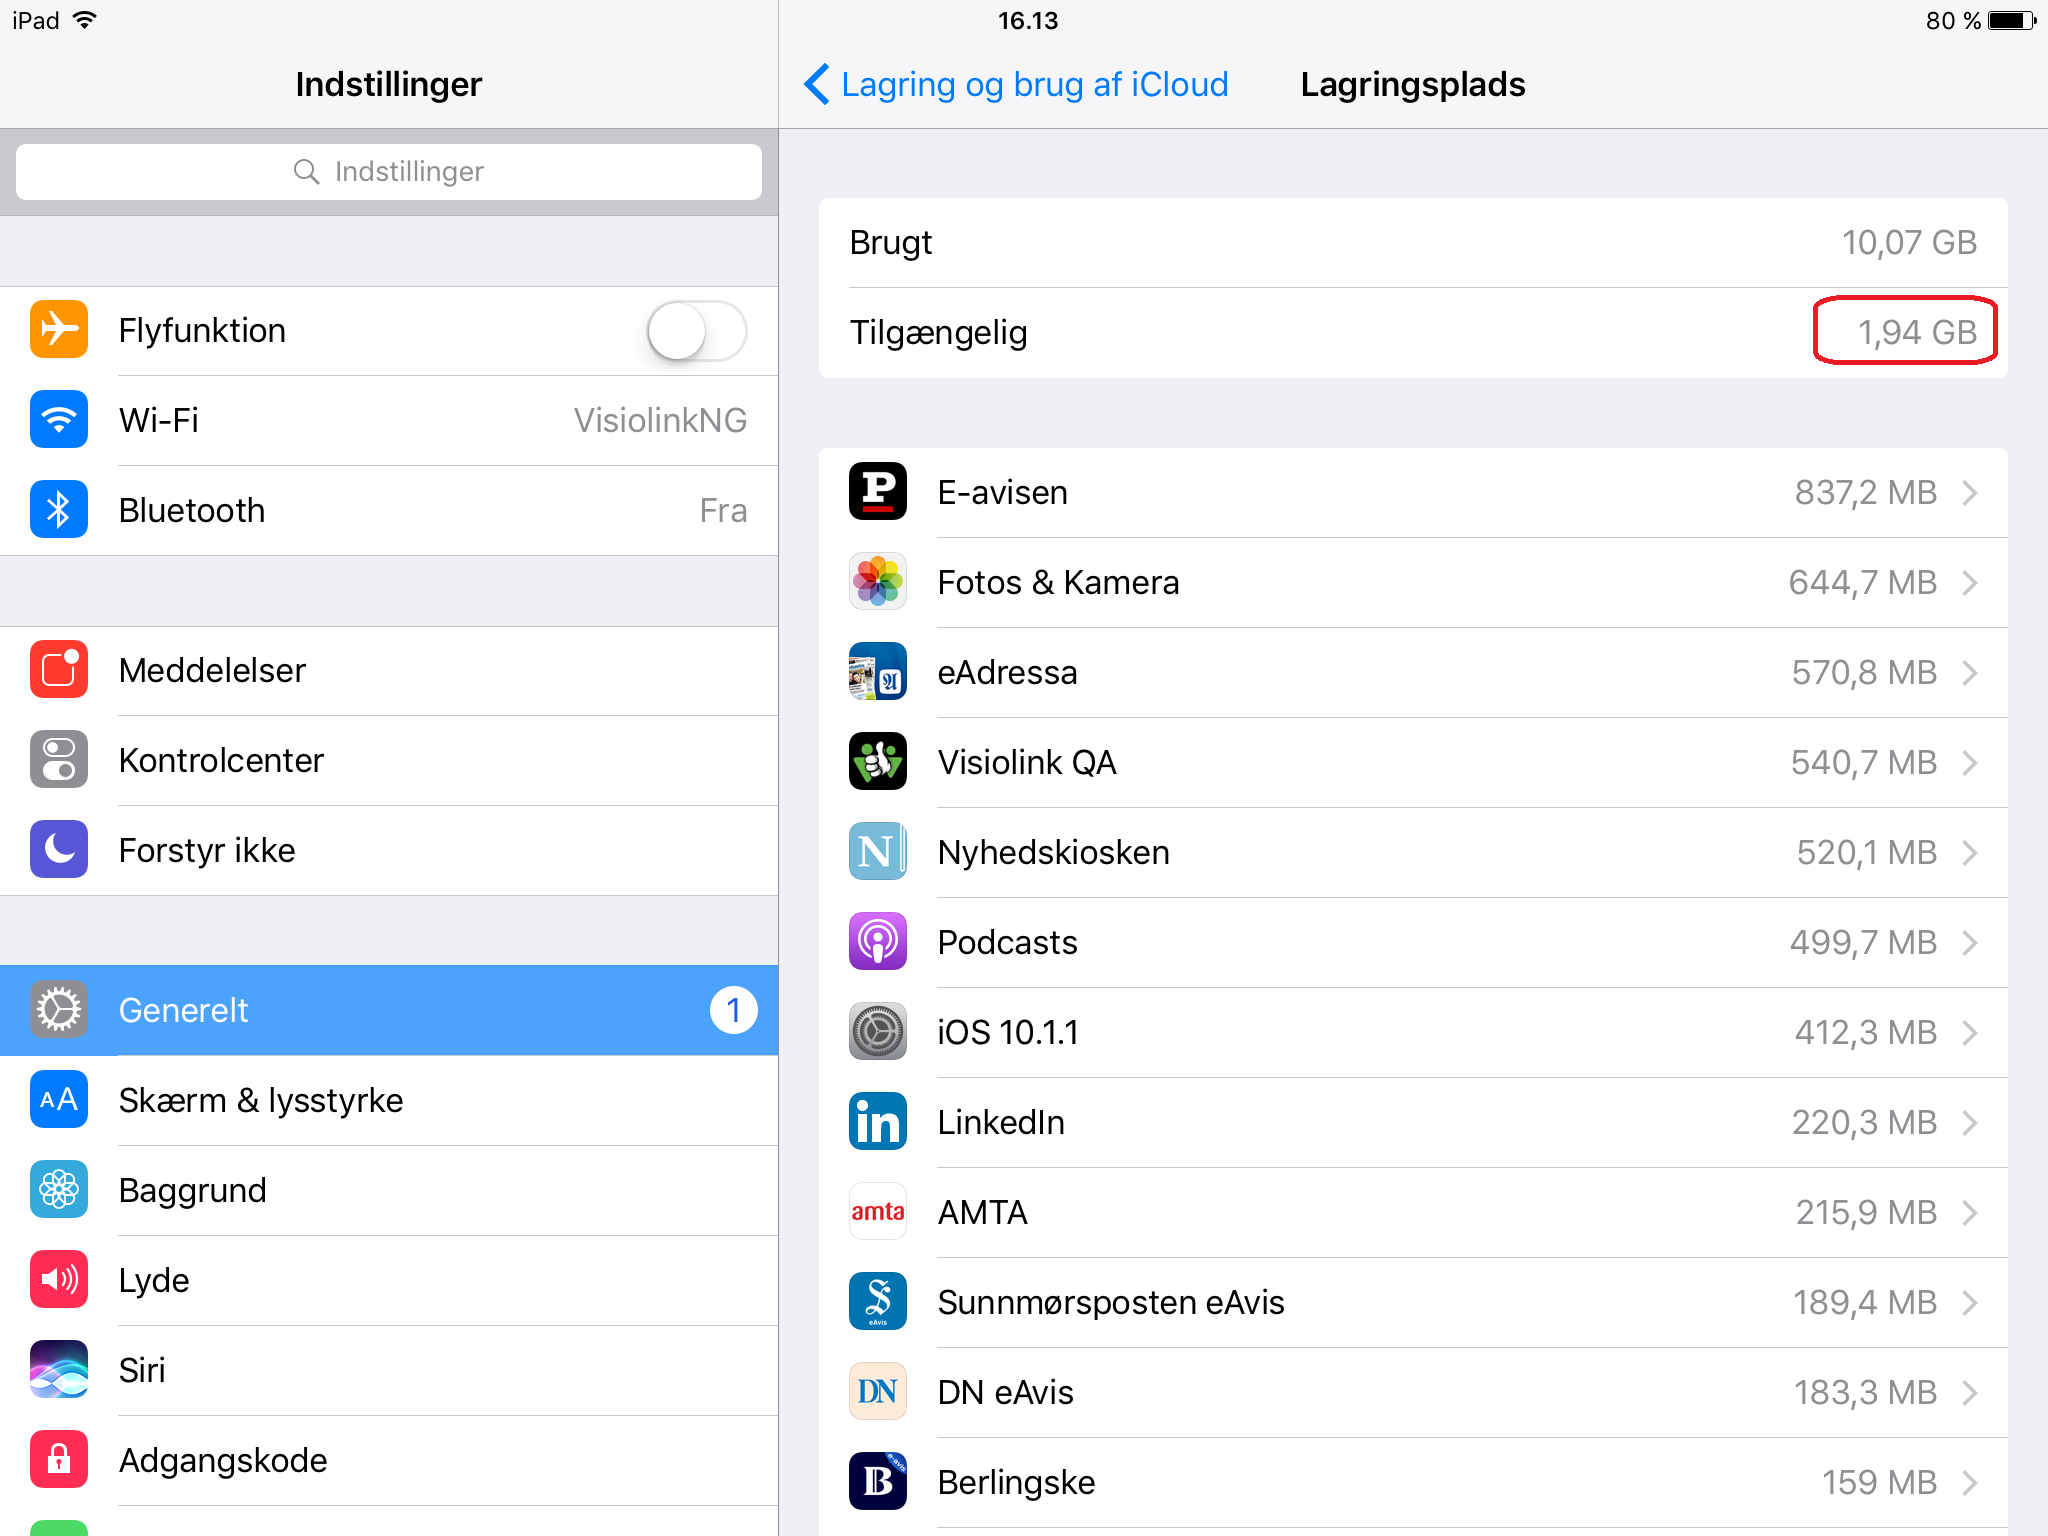The height and width of the screenshot is (1536, 2048).
Task: Toggle the Flyfunktion switch
Action: [x=697, y=331]
